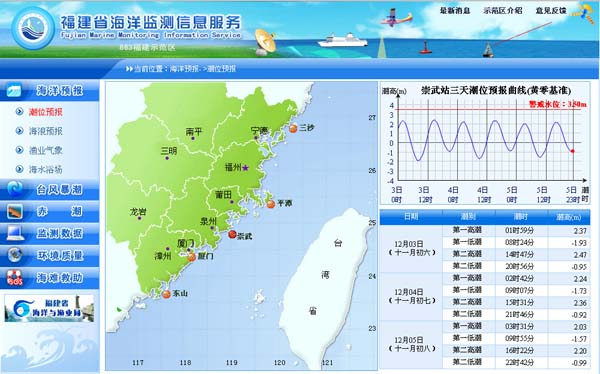Select the 平潭 station orange marker

271,204
